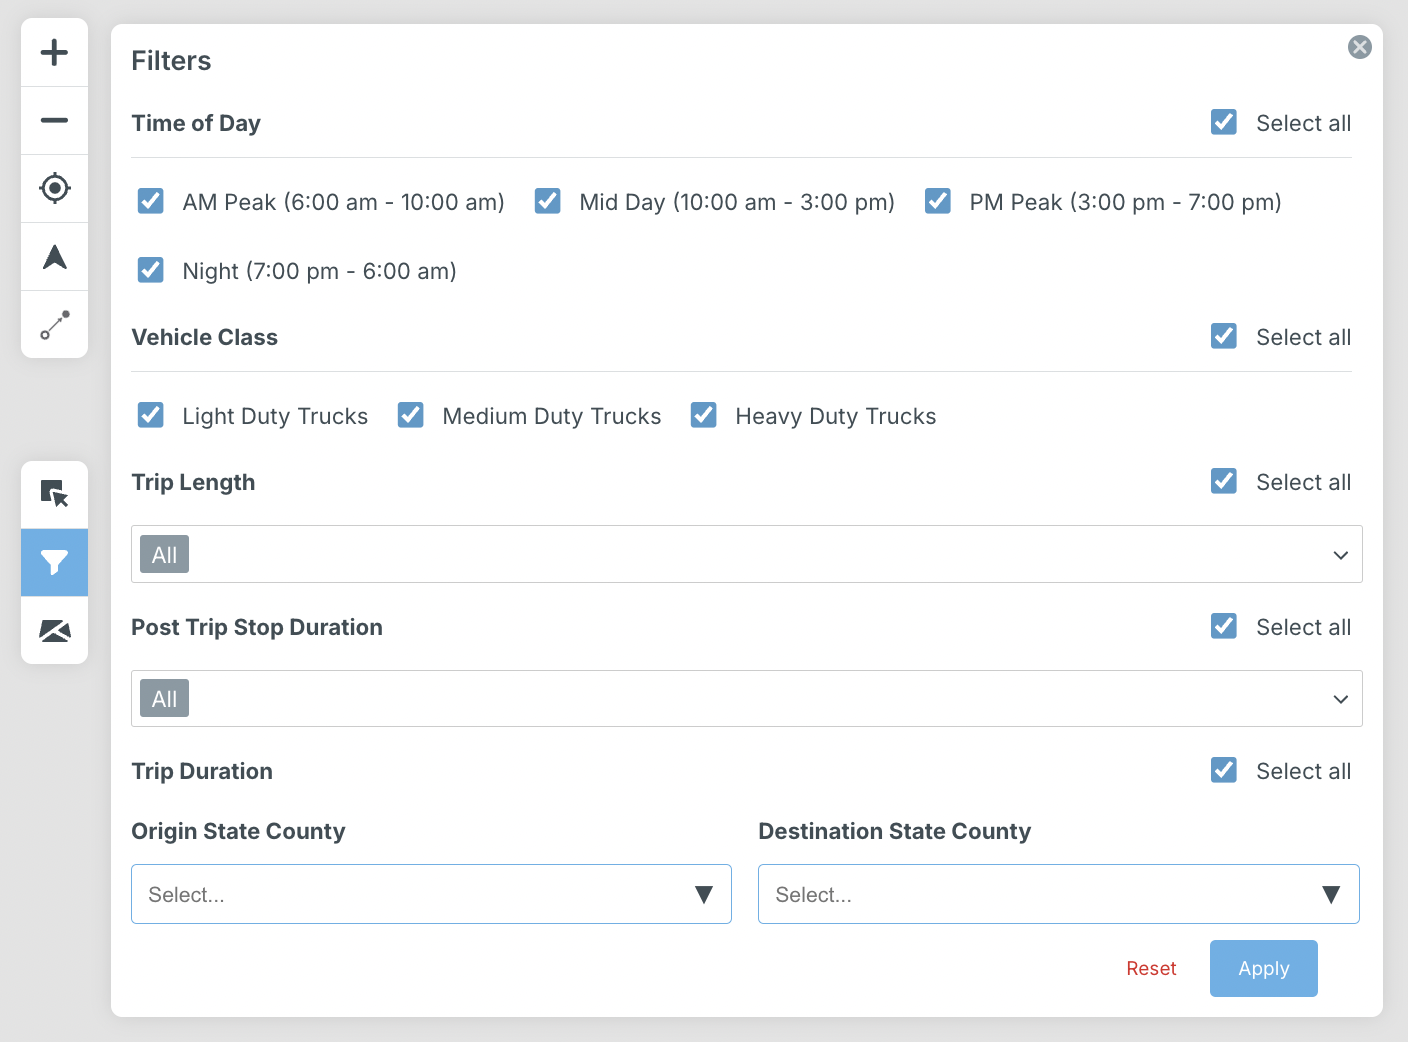Click the north arrow compass icon
This screenshot has width=1408, height=1042.
54,257
